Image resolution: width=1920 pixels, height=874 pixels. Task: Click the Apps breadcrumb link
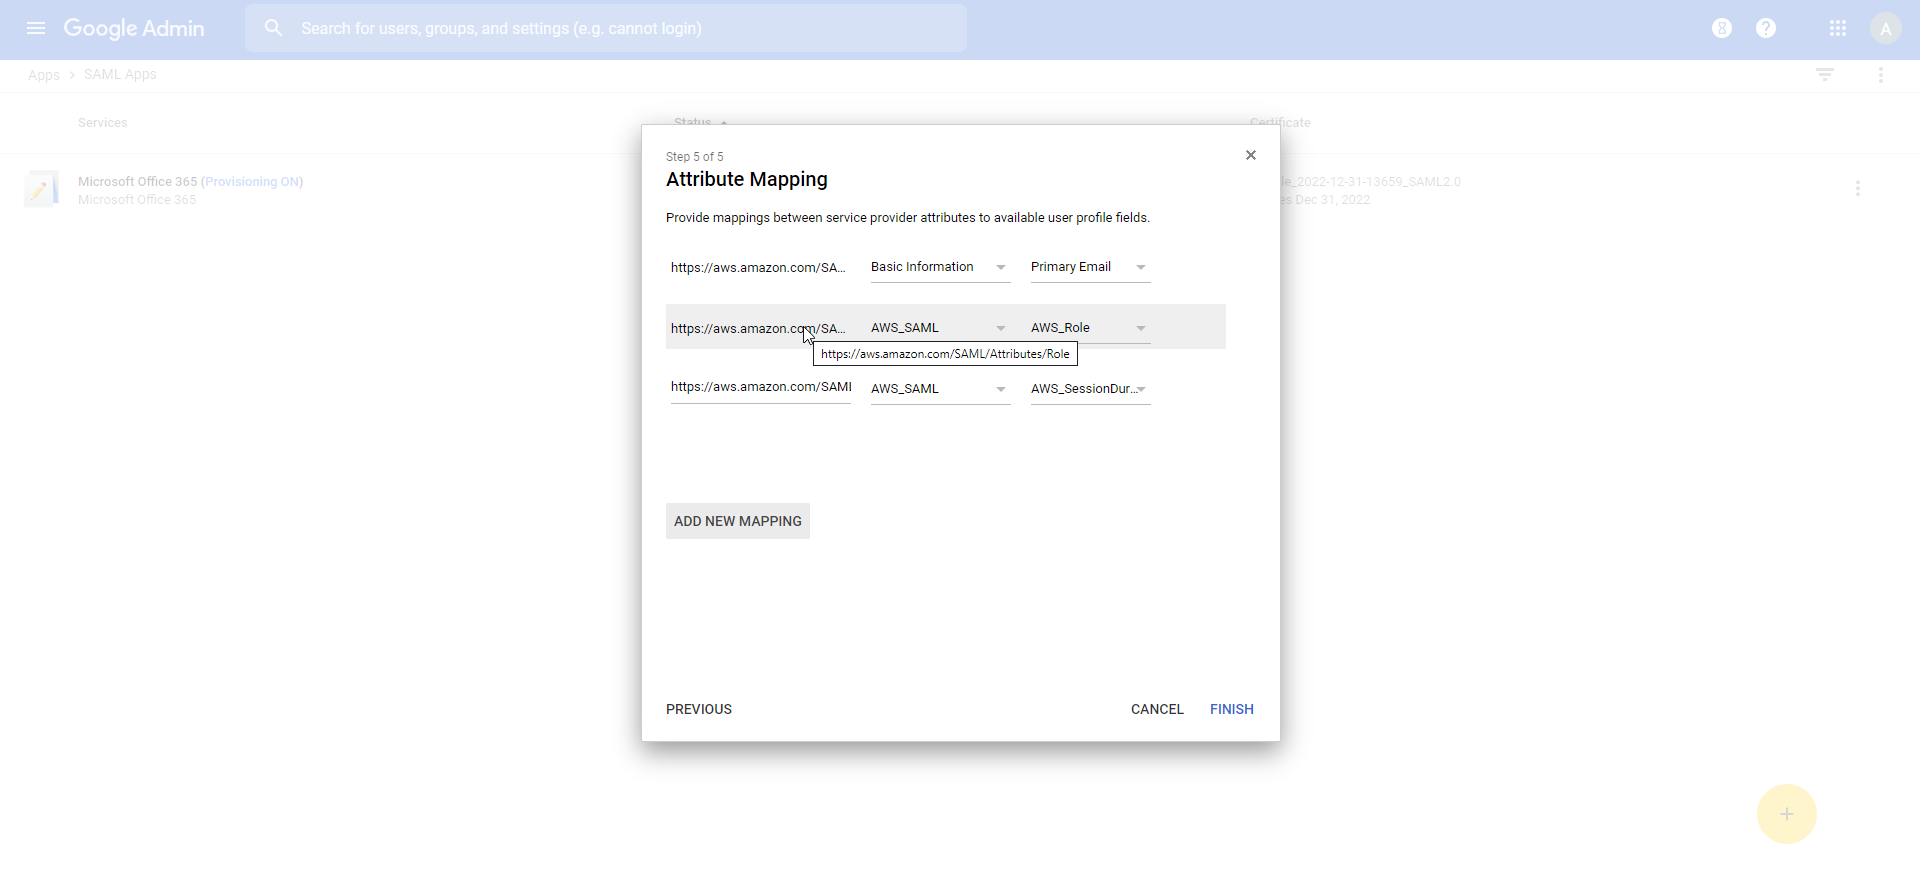tap(44, 75)
